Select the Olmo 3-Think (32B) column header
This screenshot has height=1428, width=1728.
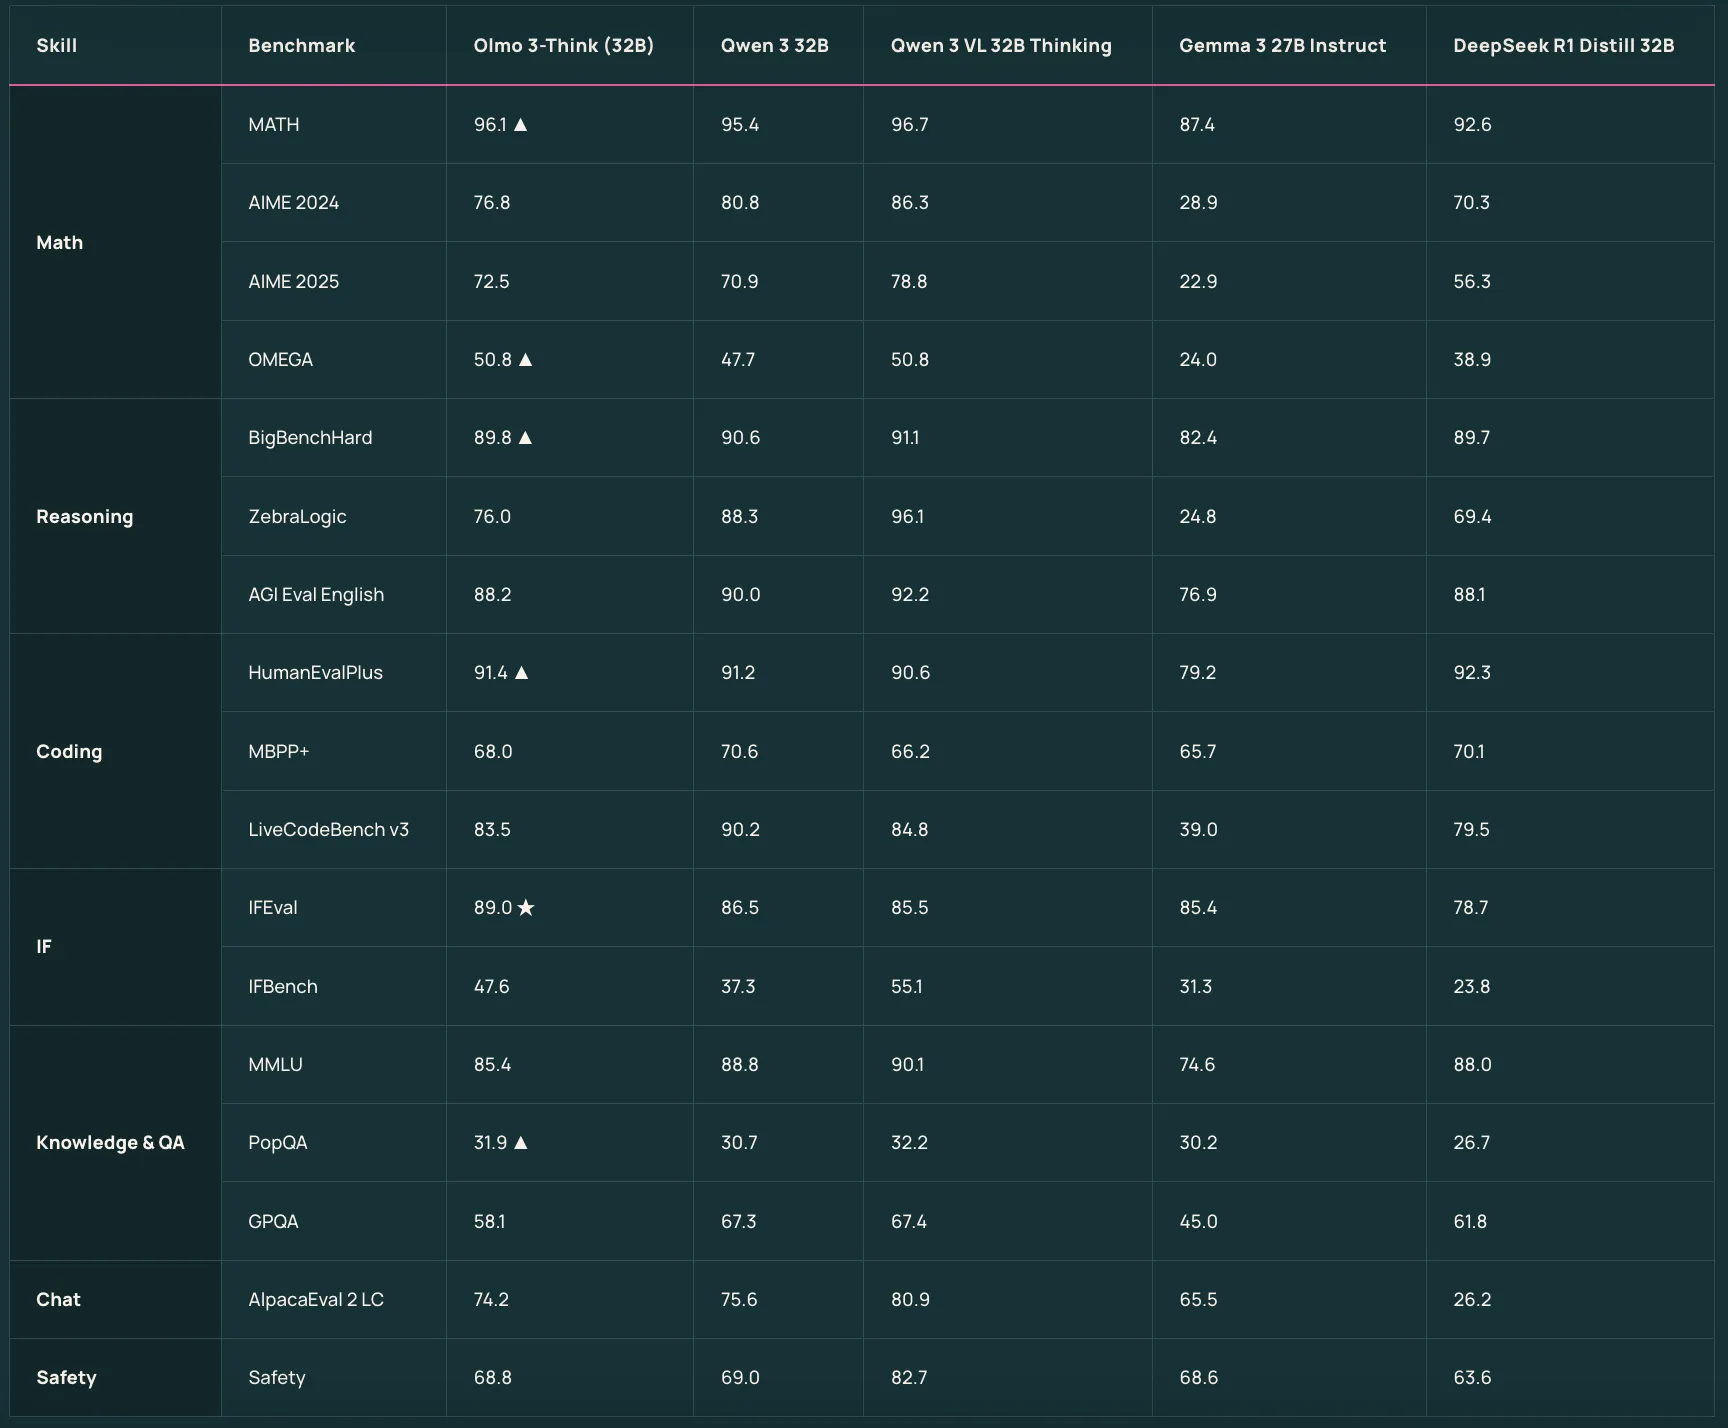coord(563,46)
